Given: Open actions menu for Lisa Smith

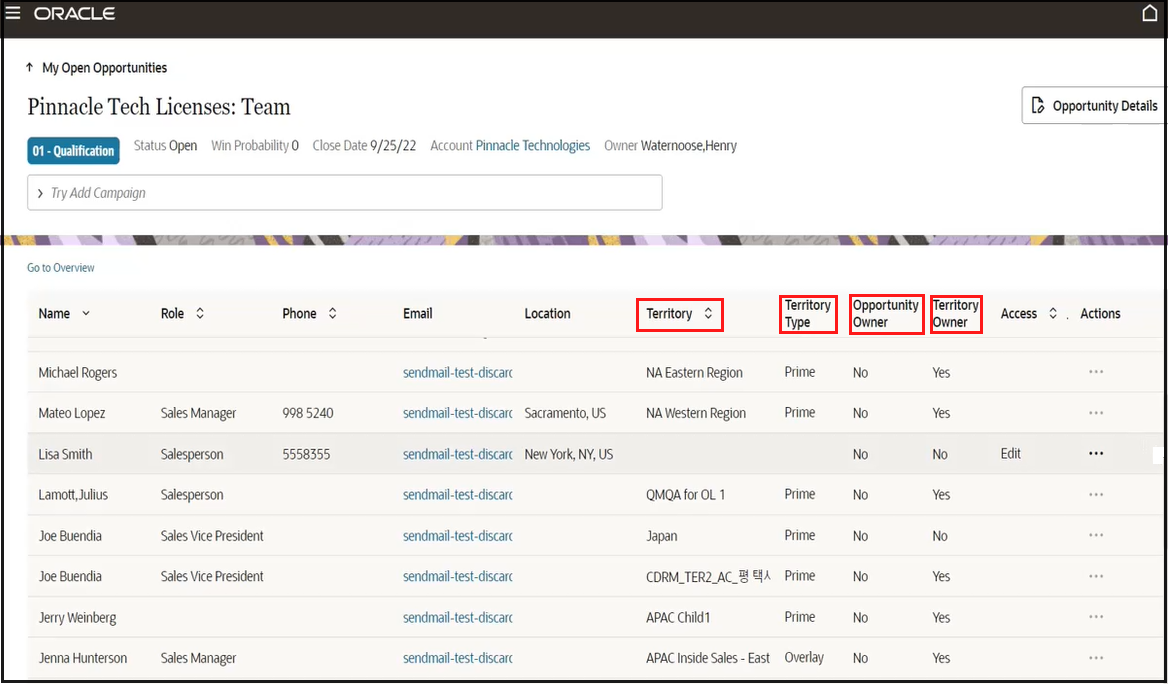Looking at the screenshot, I should 1096,454.
